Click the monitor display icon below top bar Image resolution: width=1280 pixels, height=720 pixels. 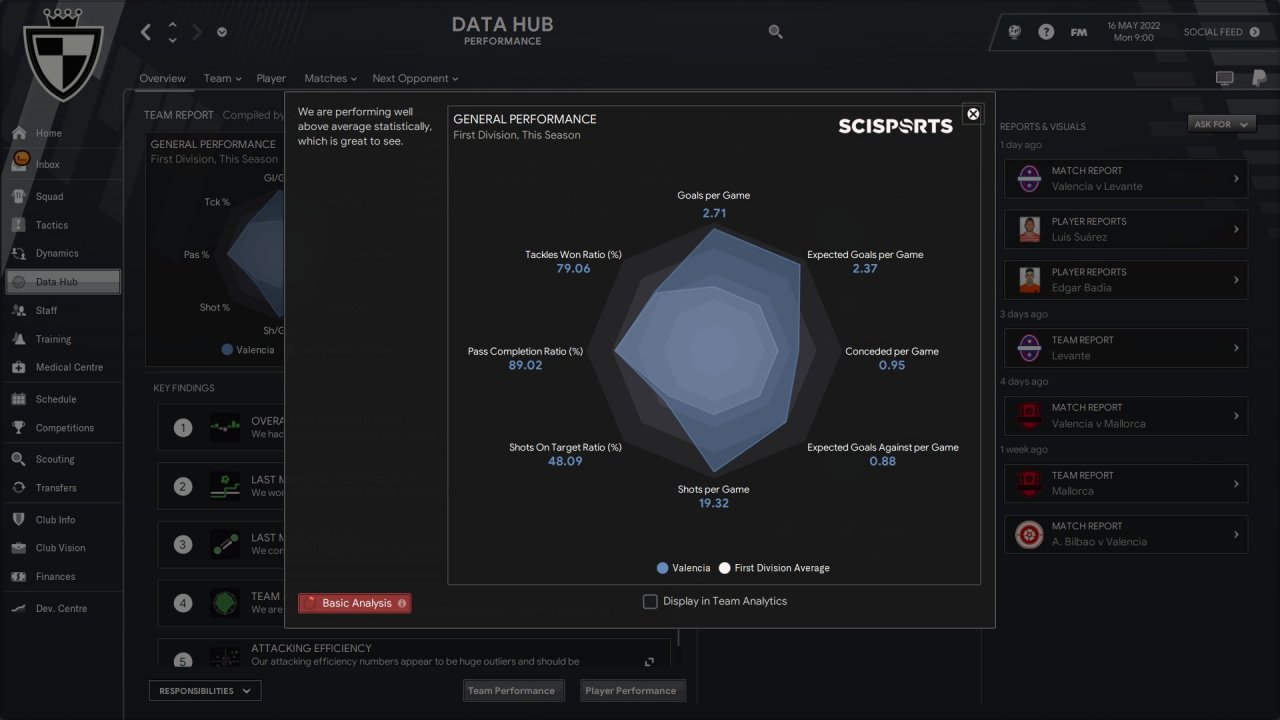click(1224, 78)
